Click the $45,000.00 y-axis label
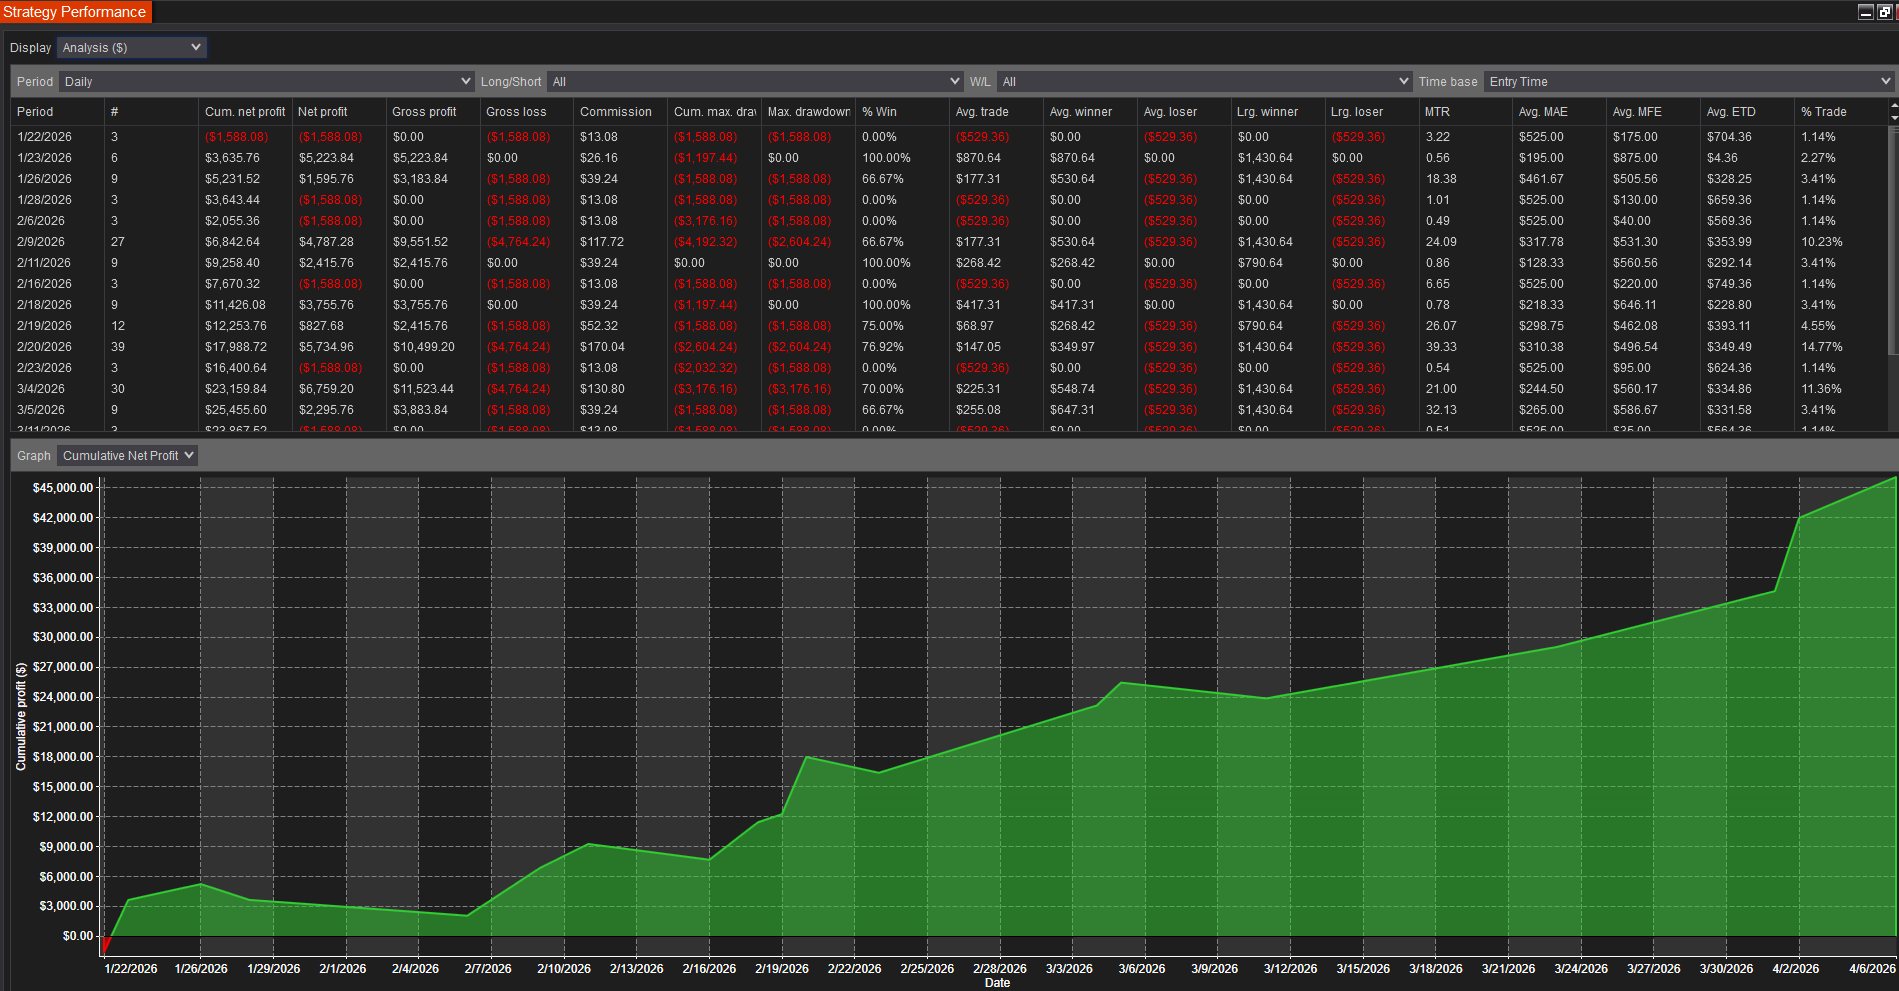Image resolution: width=1899 pixels, height=991 pixels. (x=63, y=488)
